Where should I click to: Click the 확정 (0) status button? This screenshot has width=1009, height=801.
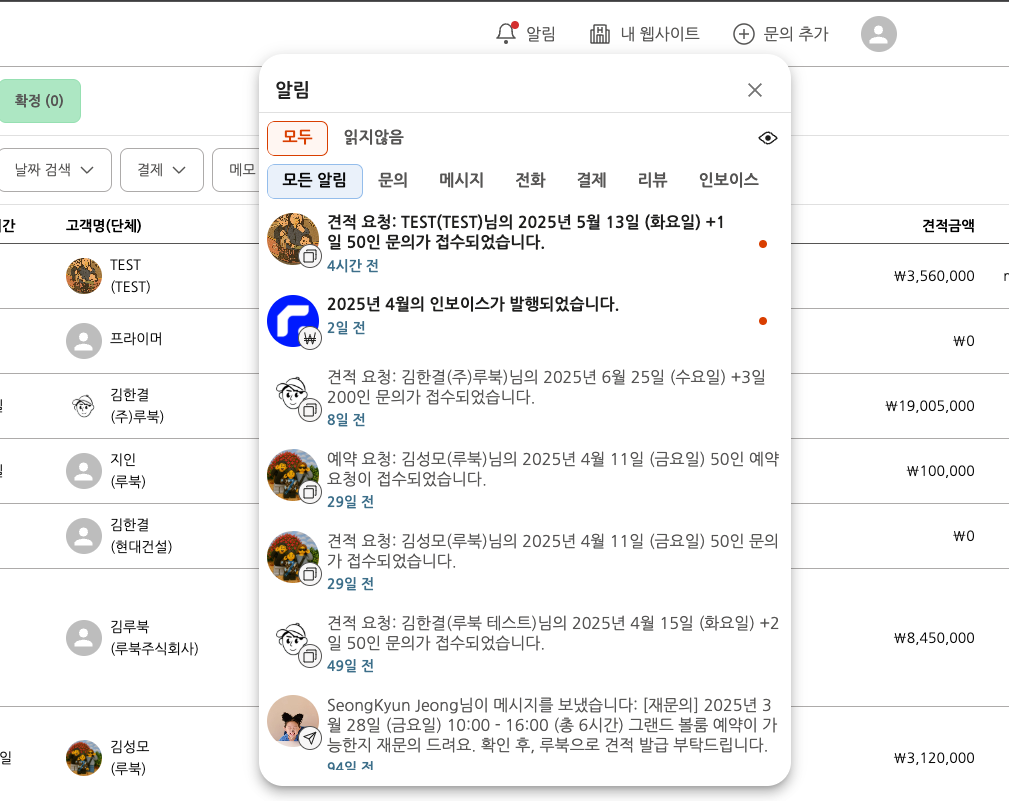[39, 101]
